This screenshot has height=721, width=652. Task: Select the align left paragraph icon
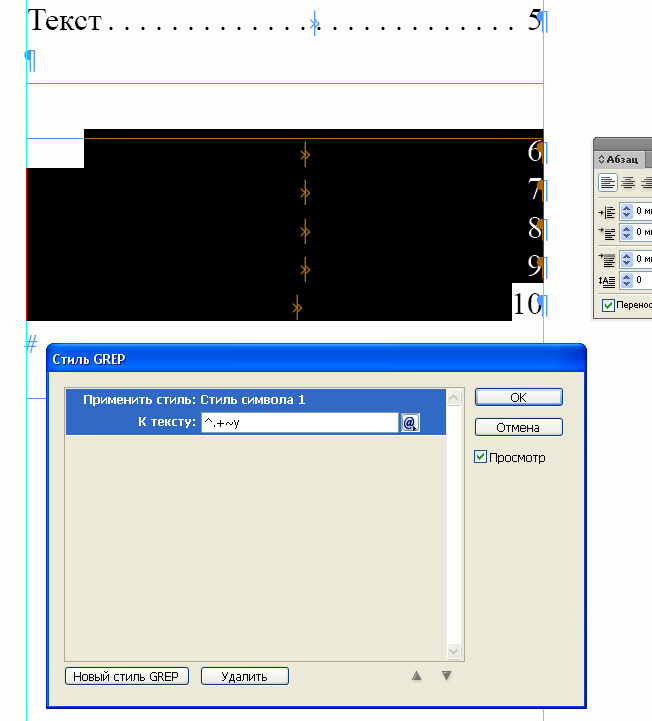click(607, 183)
